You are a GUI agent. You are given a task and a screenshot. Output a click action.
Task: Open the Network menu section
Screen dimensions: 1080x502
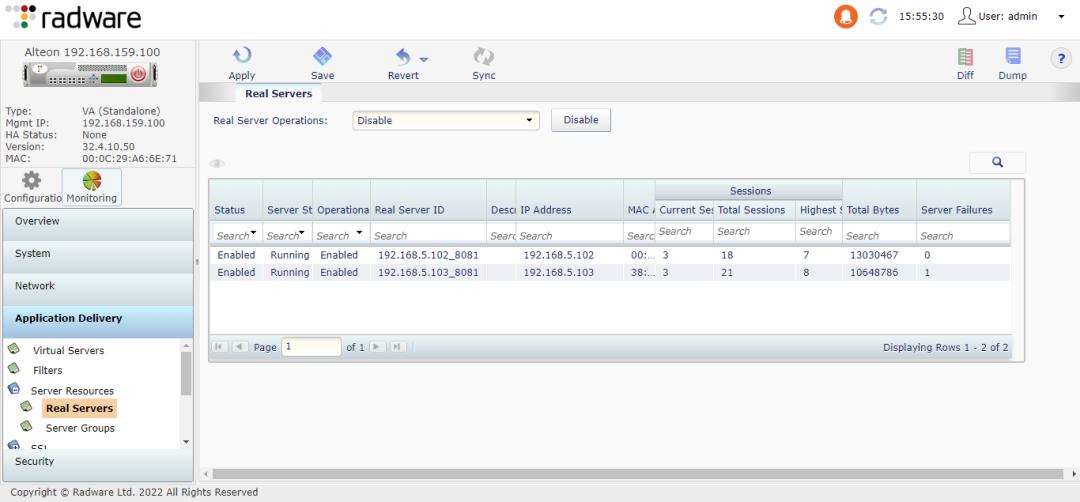pos(98,286)
